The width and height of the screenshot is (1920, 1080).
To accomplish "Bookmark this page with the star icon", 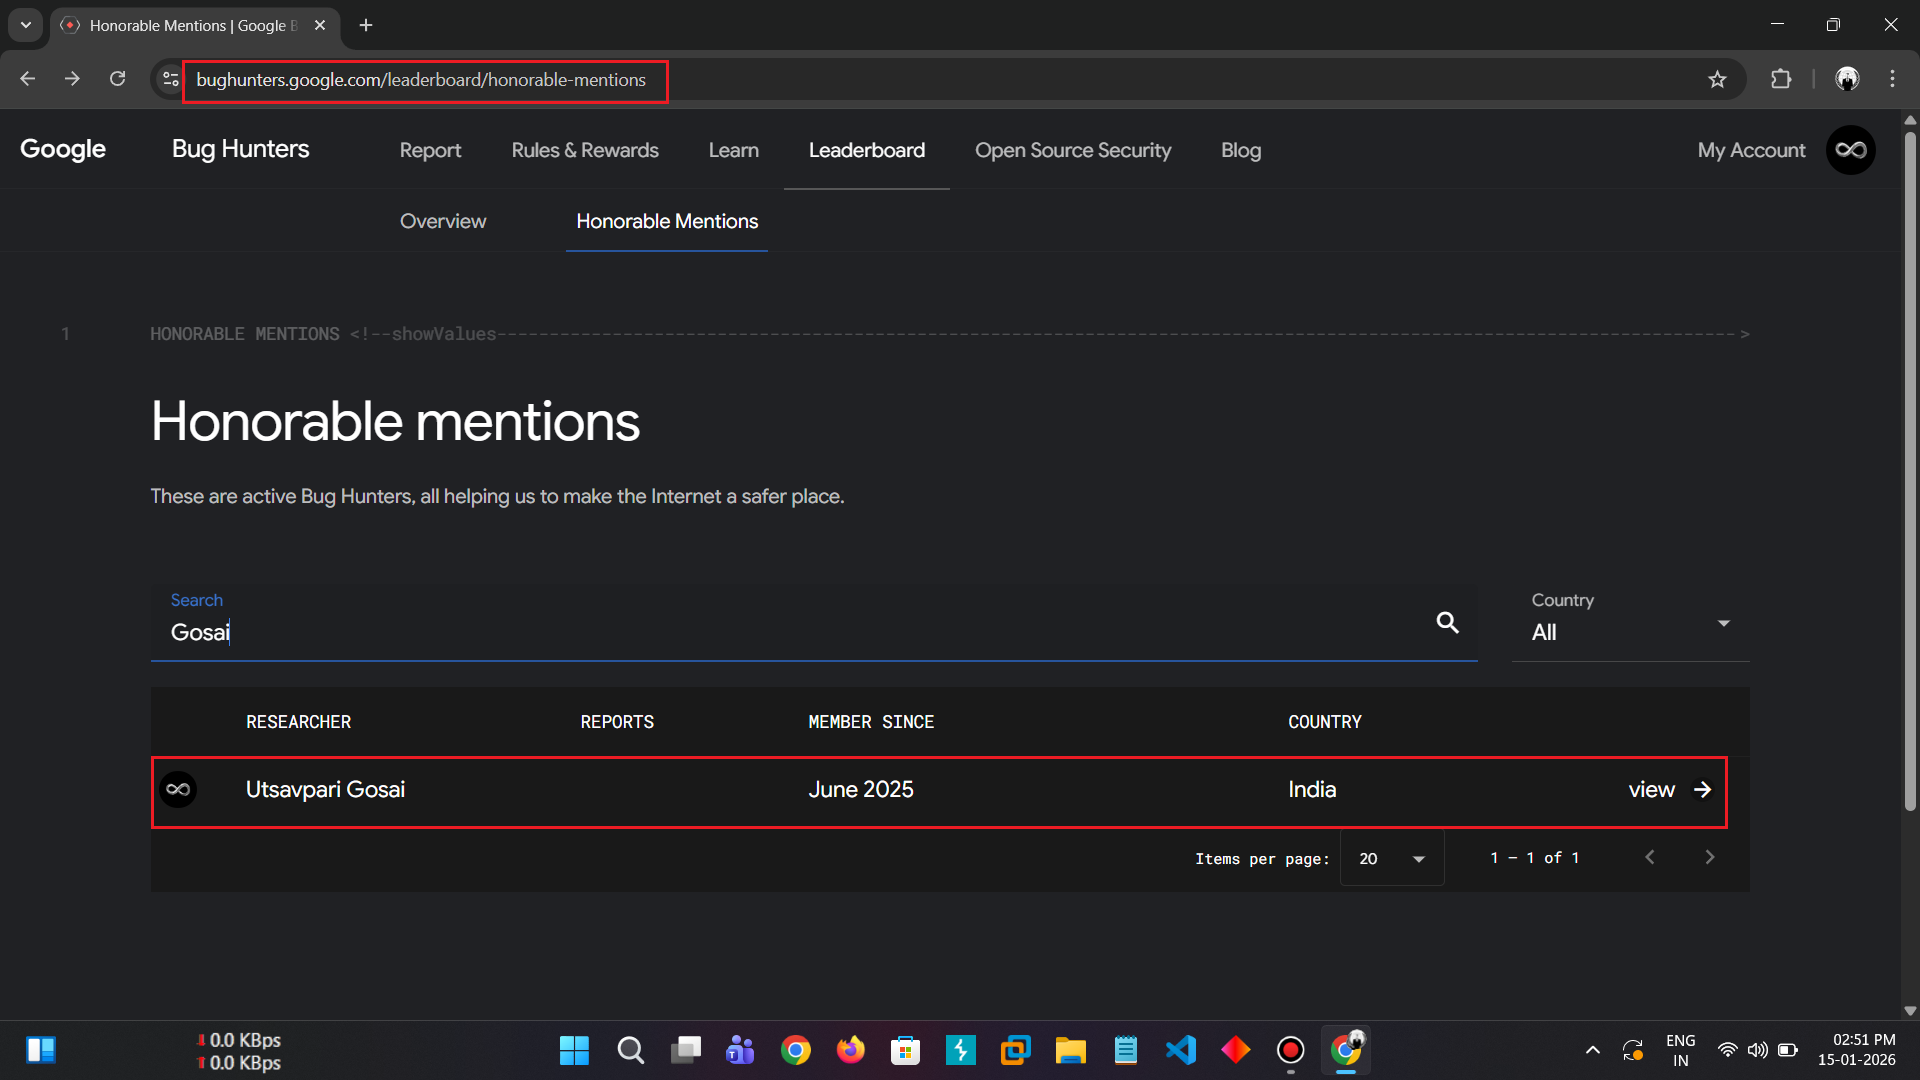I will [1717, 79].
